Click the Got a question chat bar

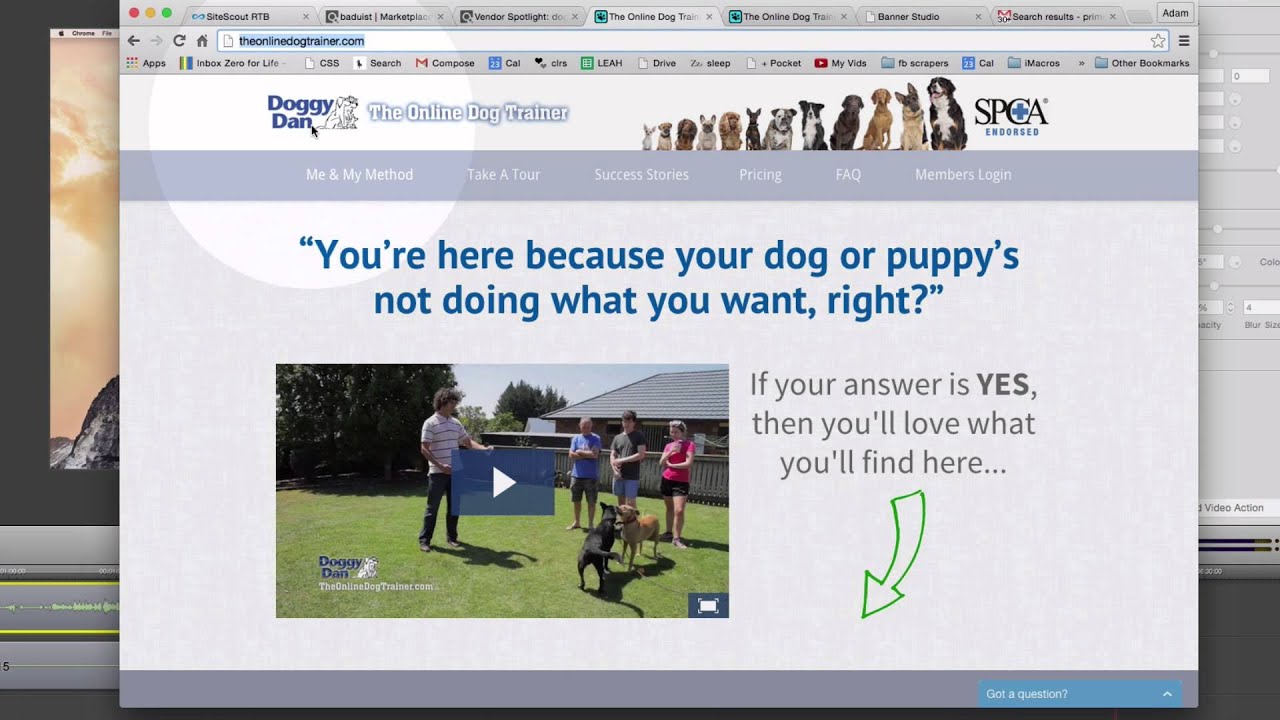tap(1080, 694)
